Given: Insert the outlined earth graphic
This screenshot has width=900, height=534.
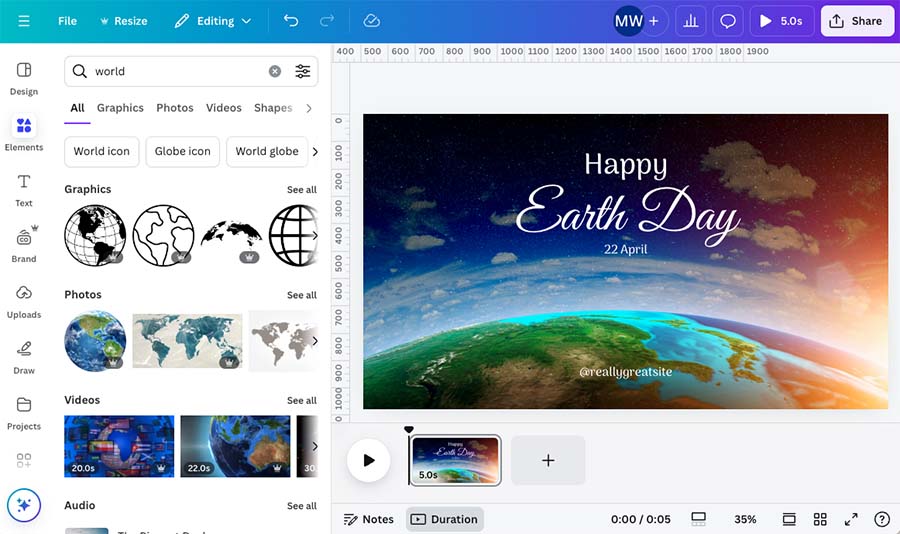Looking at the screenshot, I should 163,235.
